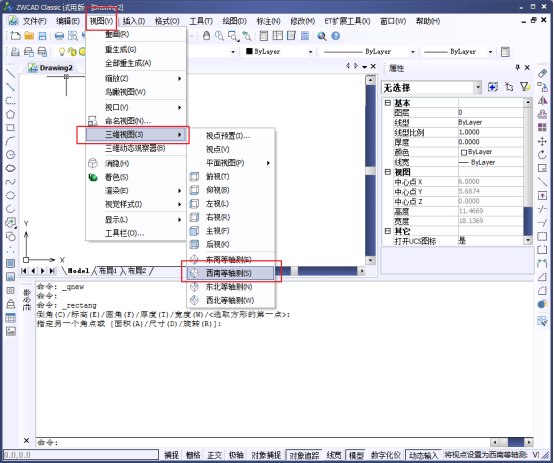Open the calculator icon in toolbar
Image resolution: width=554 pixels, height=463 pixels.
click(305, 36)
